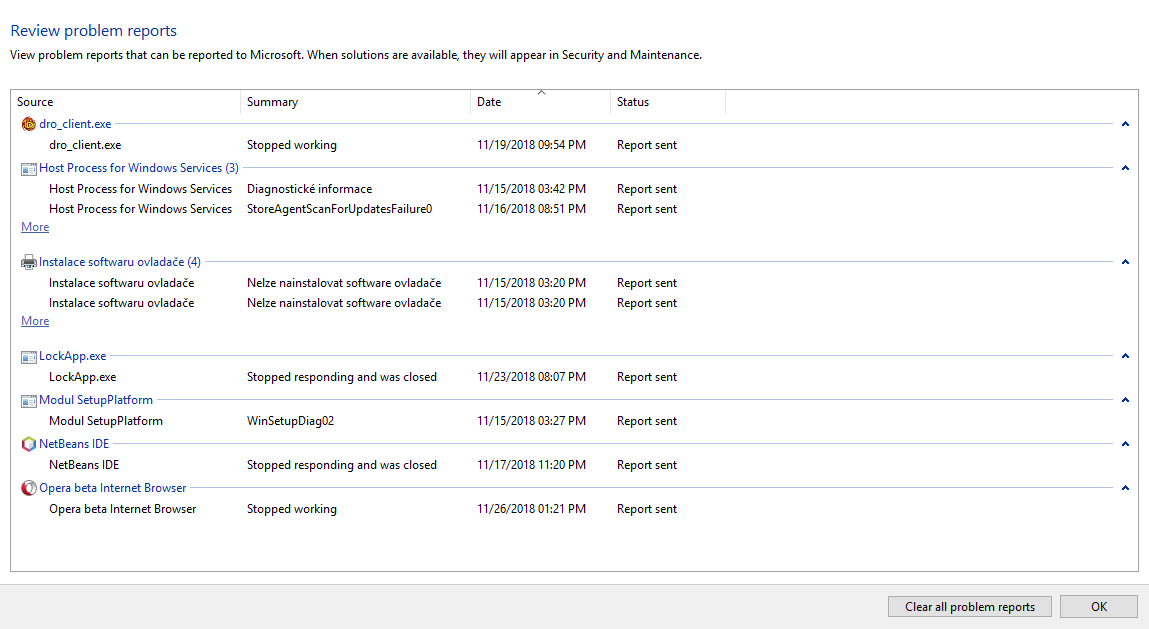Viewport: 1149px width, 629px height.
Task: Collapse the Host Process for Windows Services group
Action: pos(1125,168)
